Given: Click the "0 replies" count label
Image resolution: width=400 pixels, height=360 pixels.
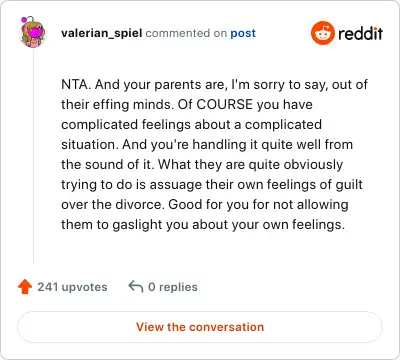Looking at the screenshot, I should pos(173,287).
